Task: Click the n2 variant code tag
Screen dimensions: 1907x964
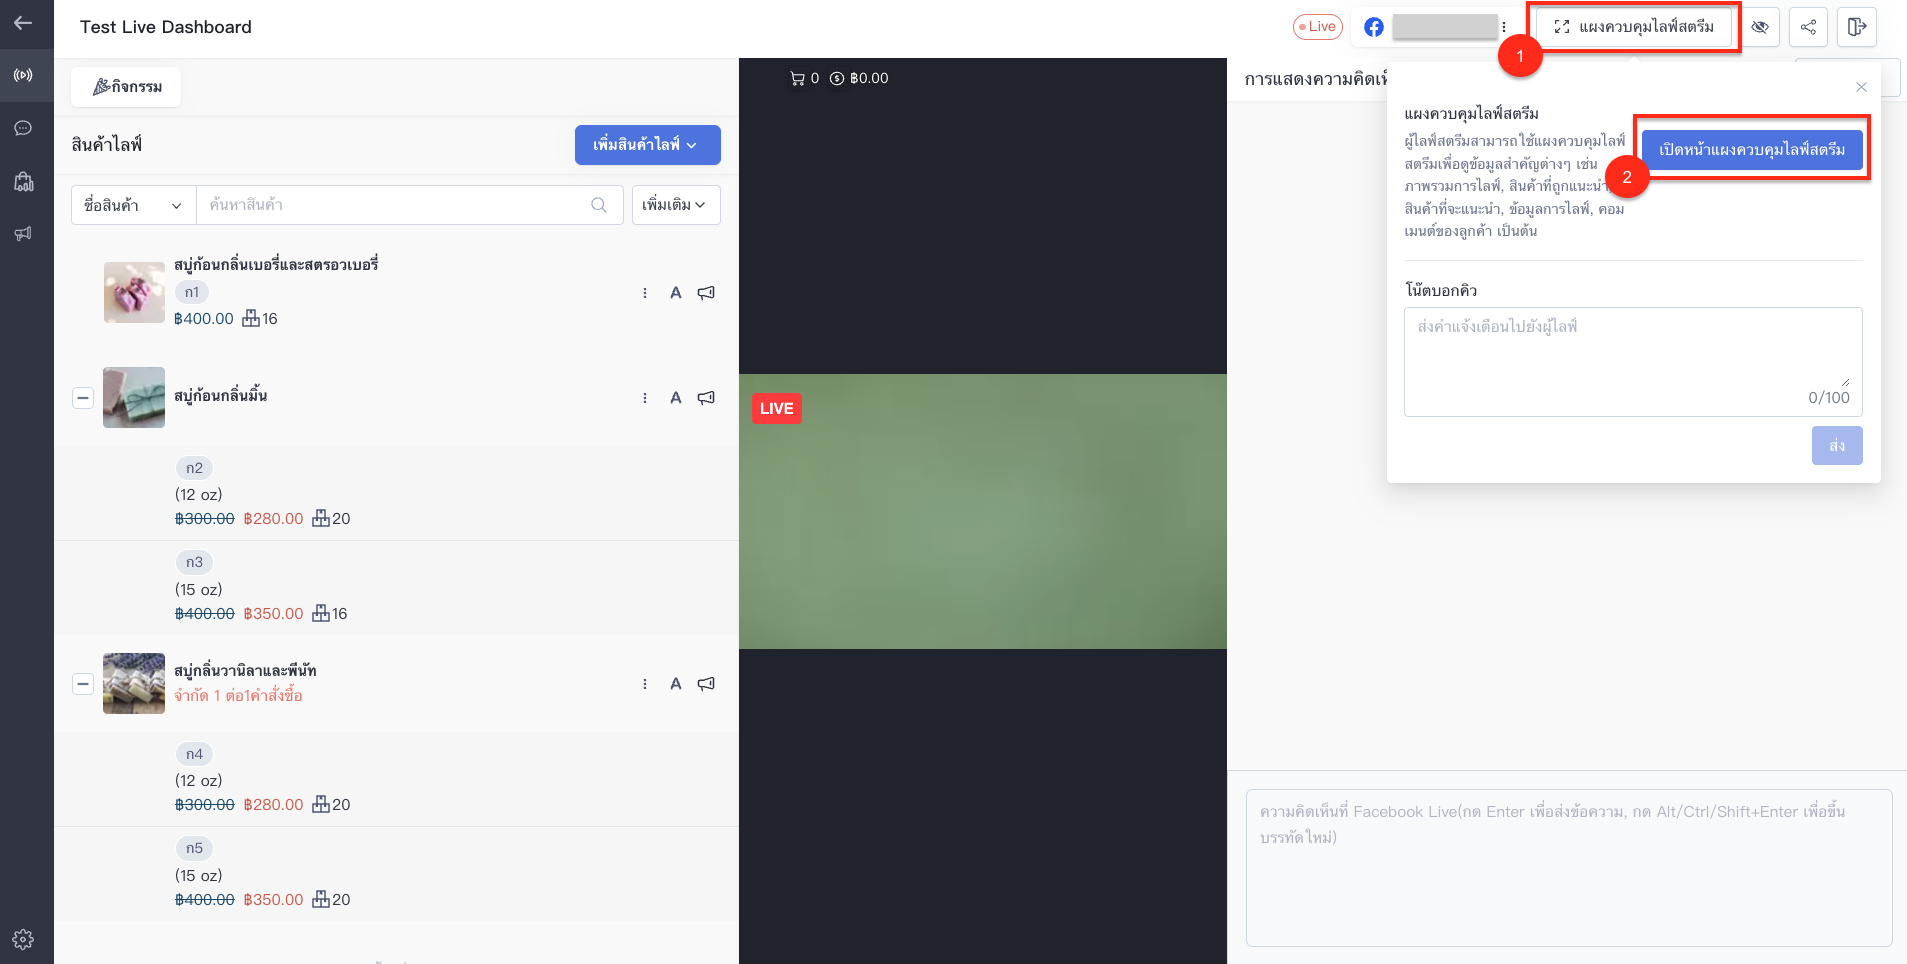Action: [195, 468]
